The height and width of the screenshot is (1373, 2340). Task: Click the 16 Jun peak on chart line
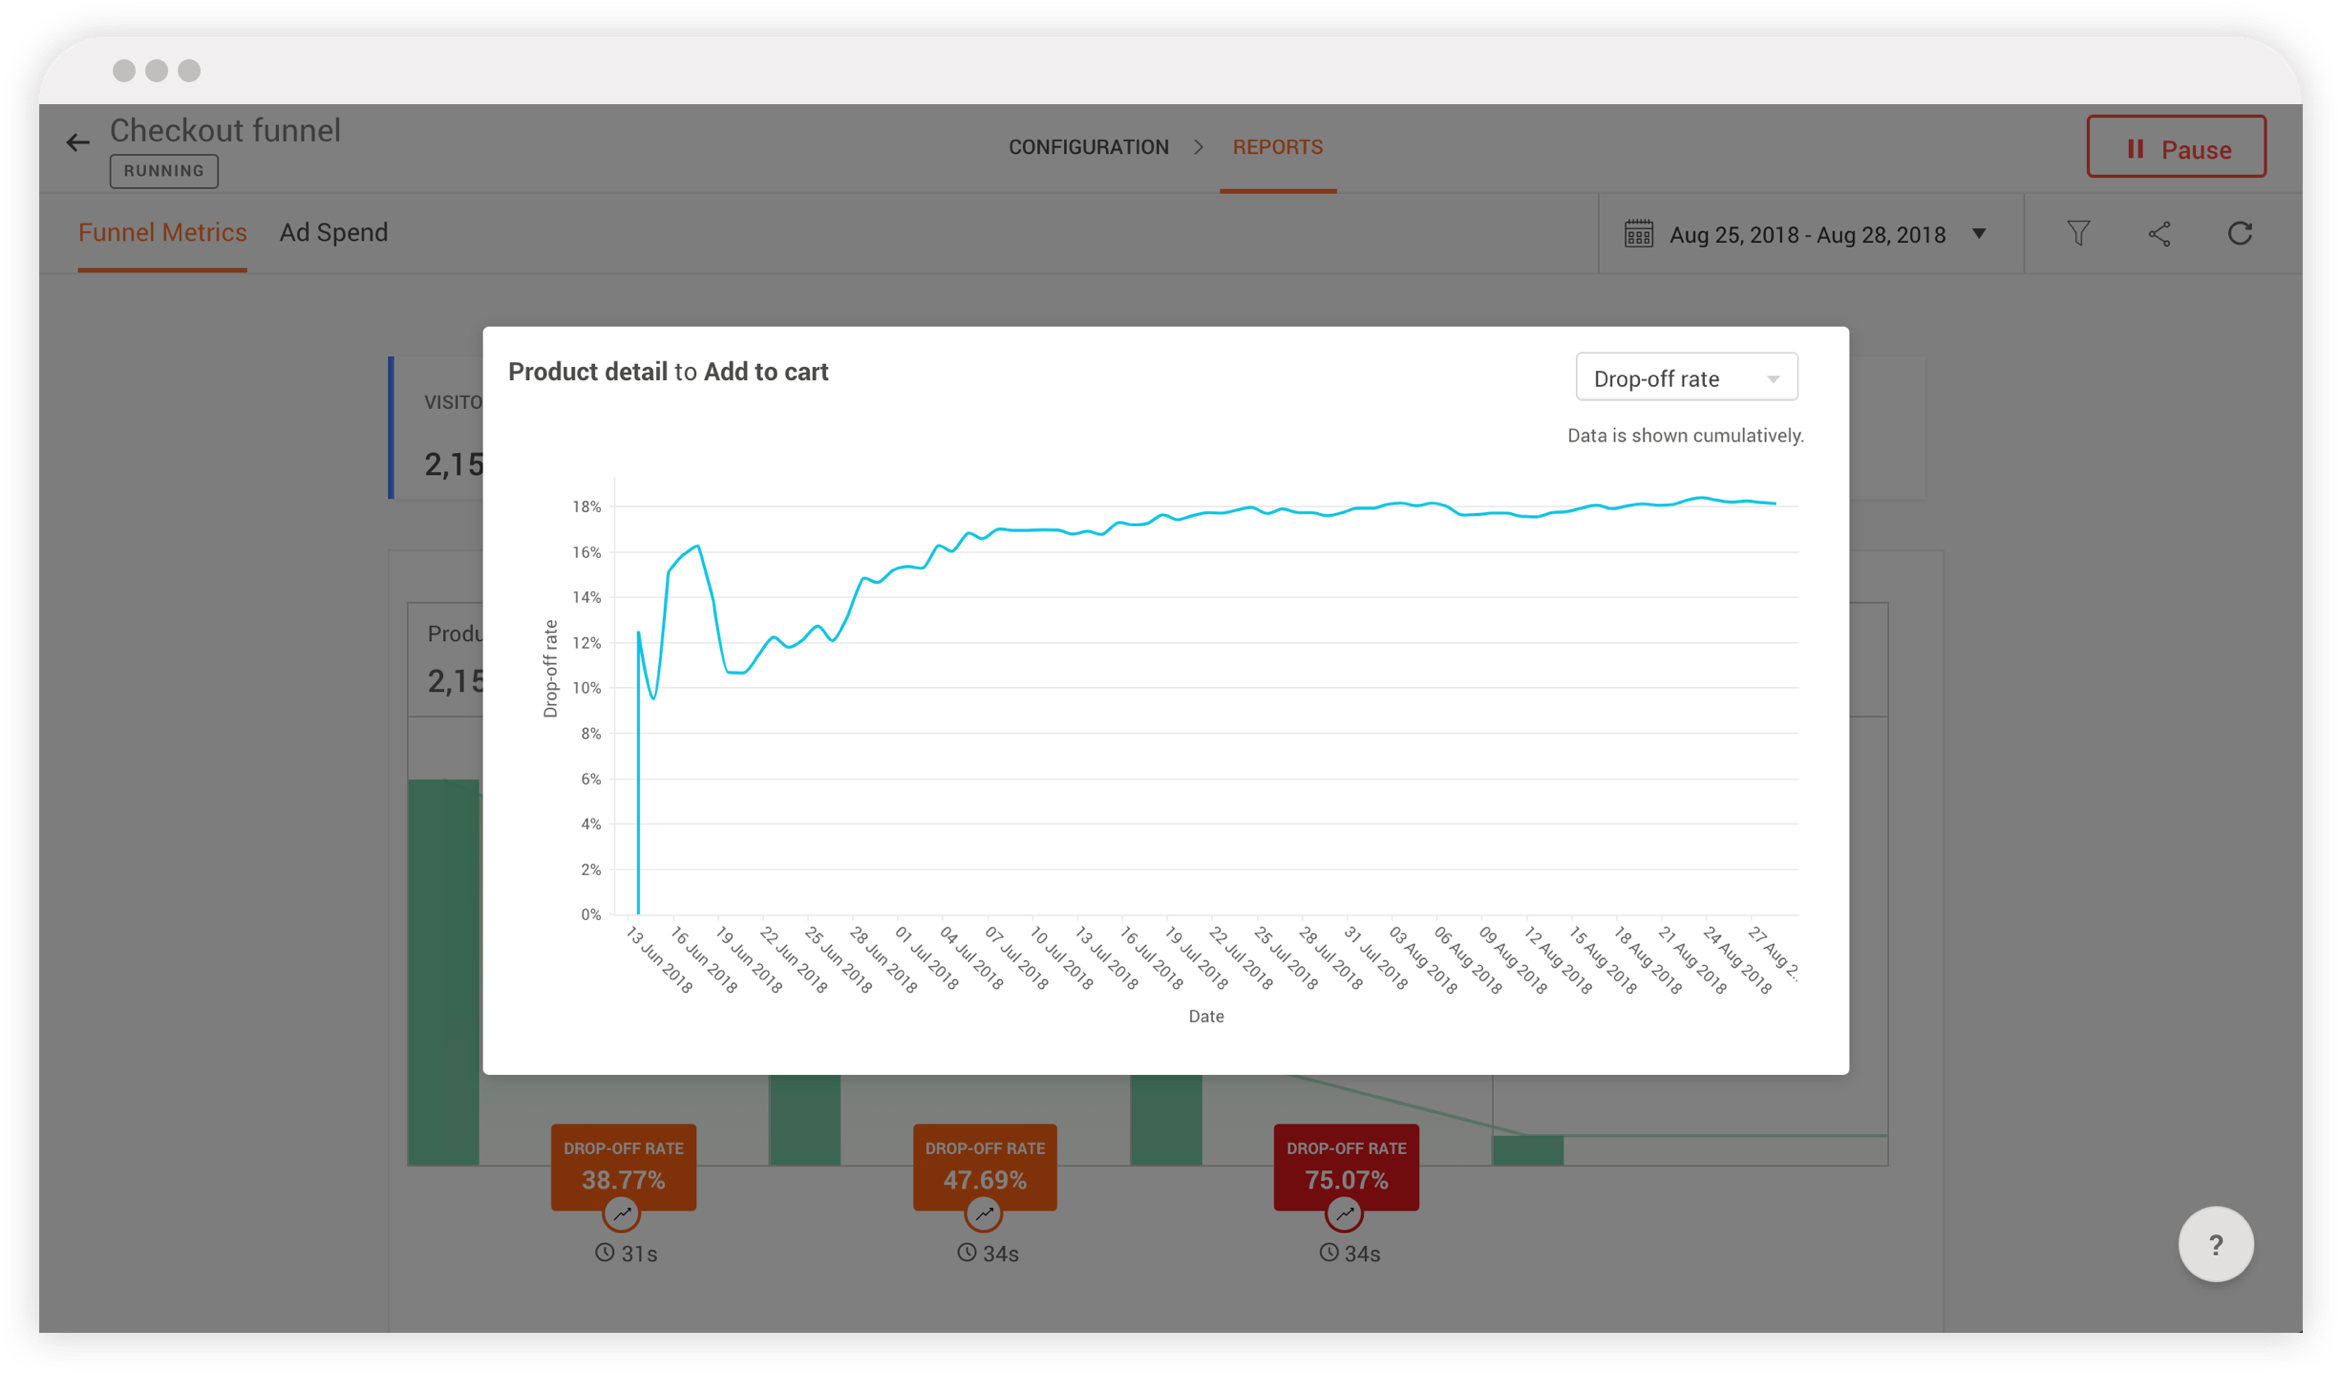pyautogui.click(x=698, y=546)
